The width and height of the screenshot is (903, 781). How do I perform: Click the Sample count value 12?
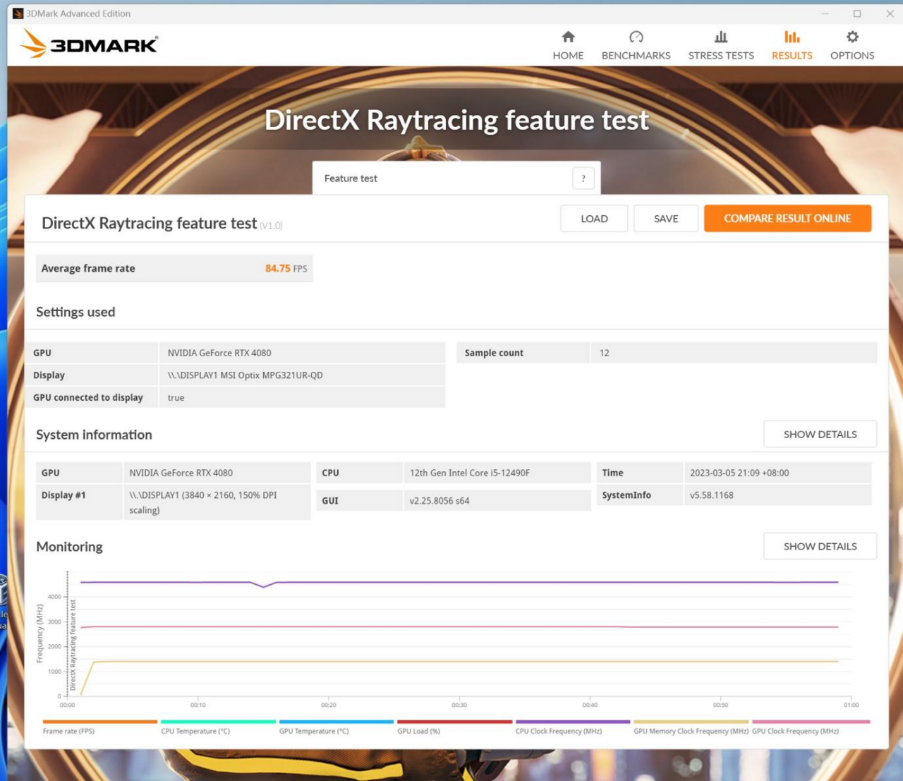coord(604,352)
